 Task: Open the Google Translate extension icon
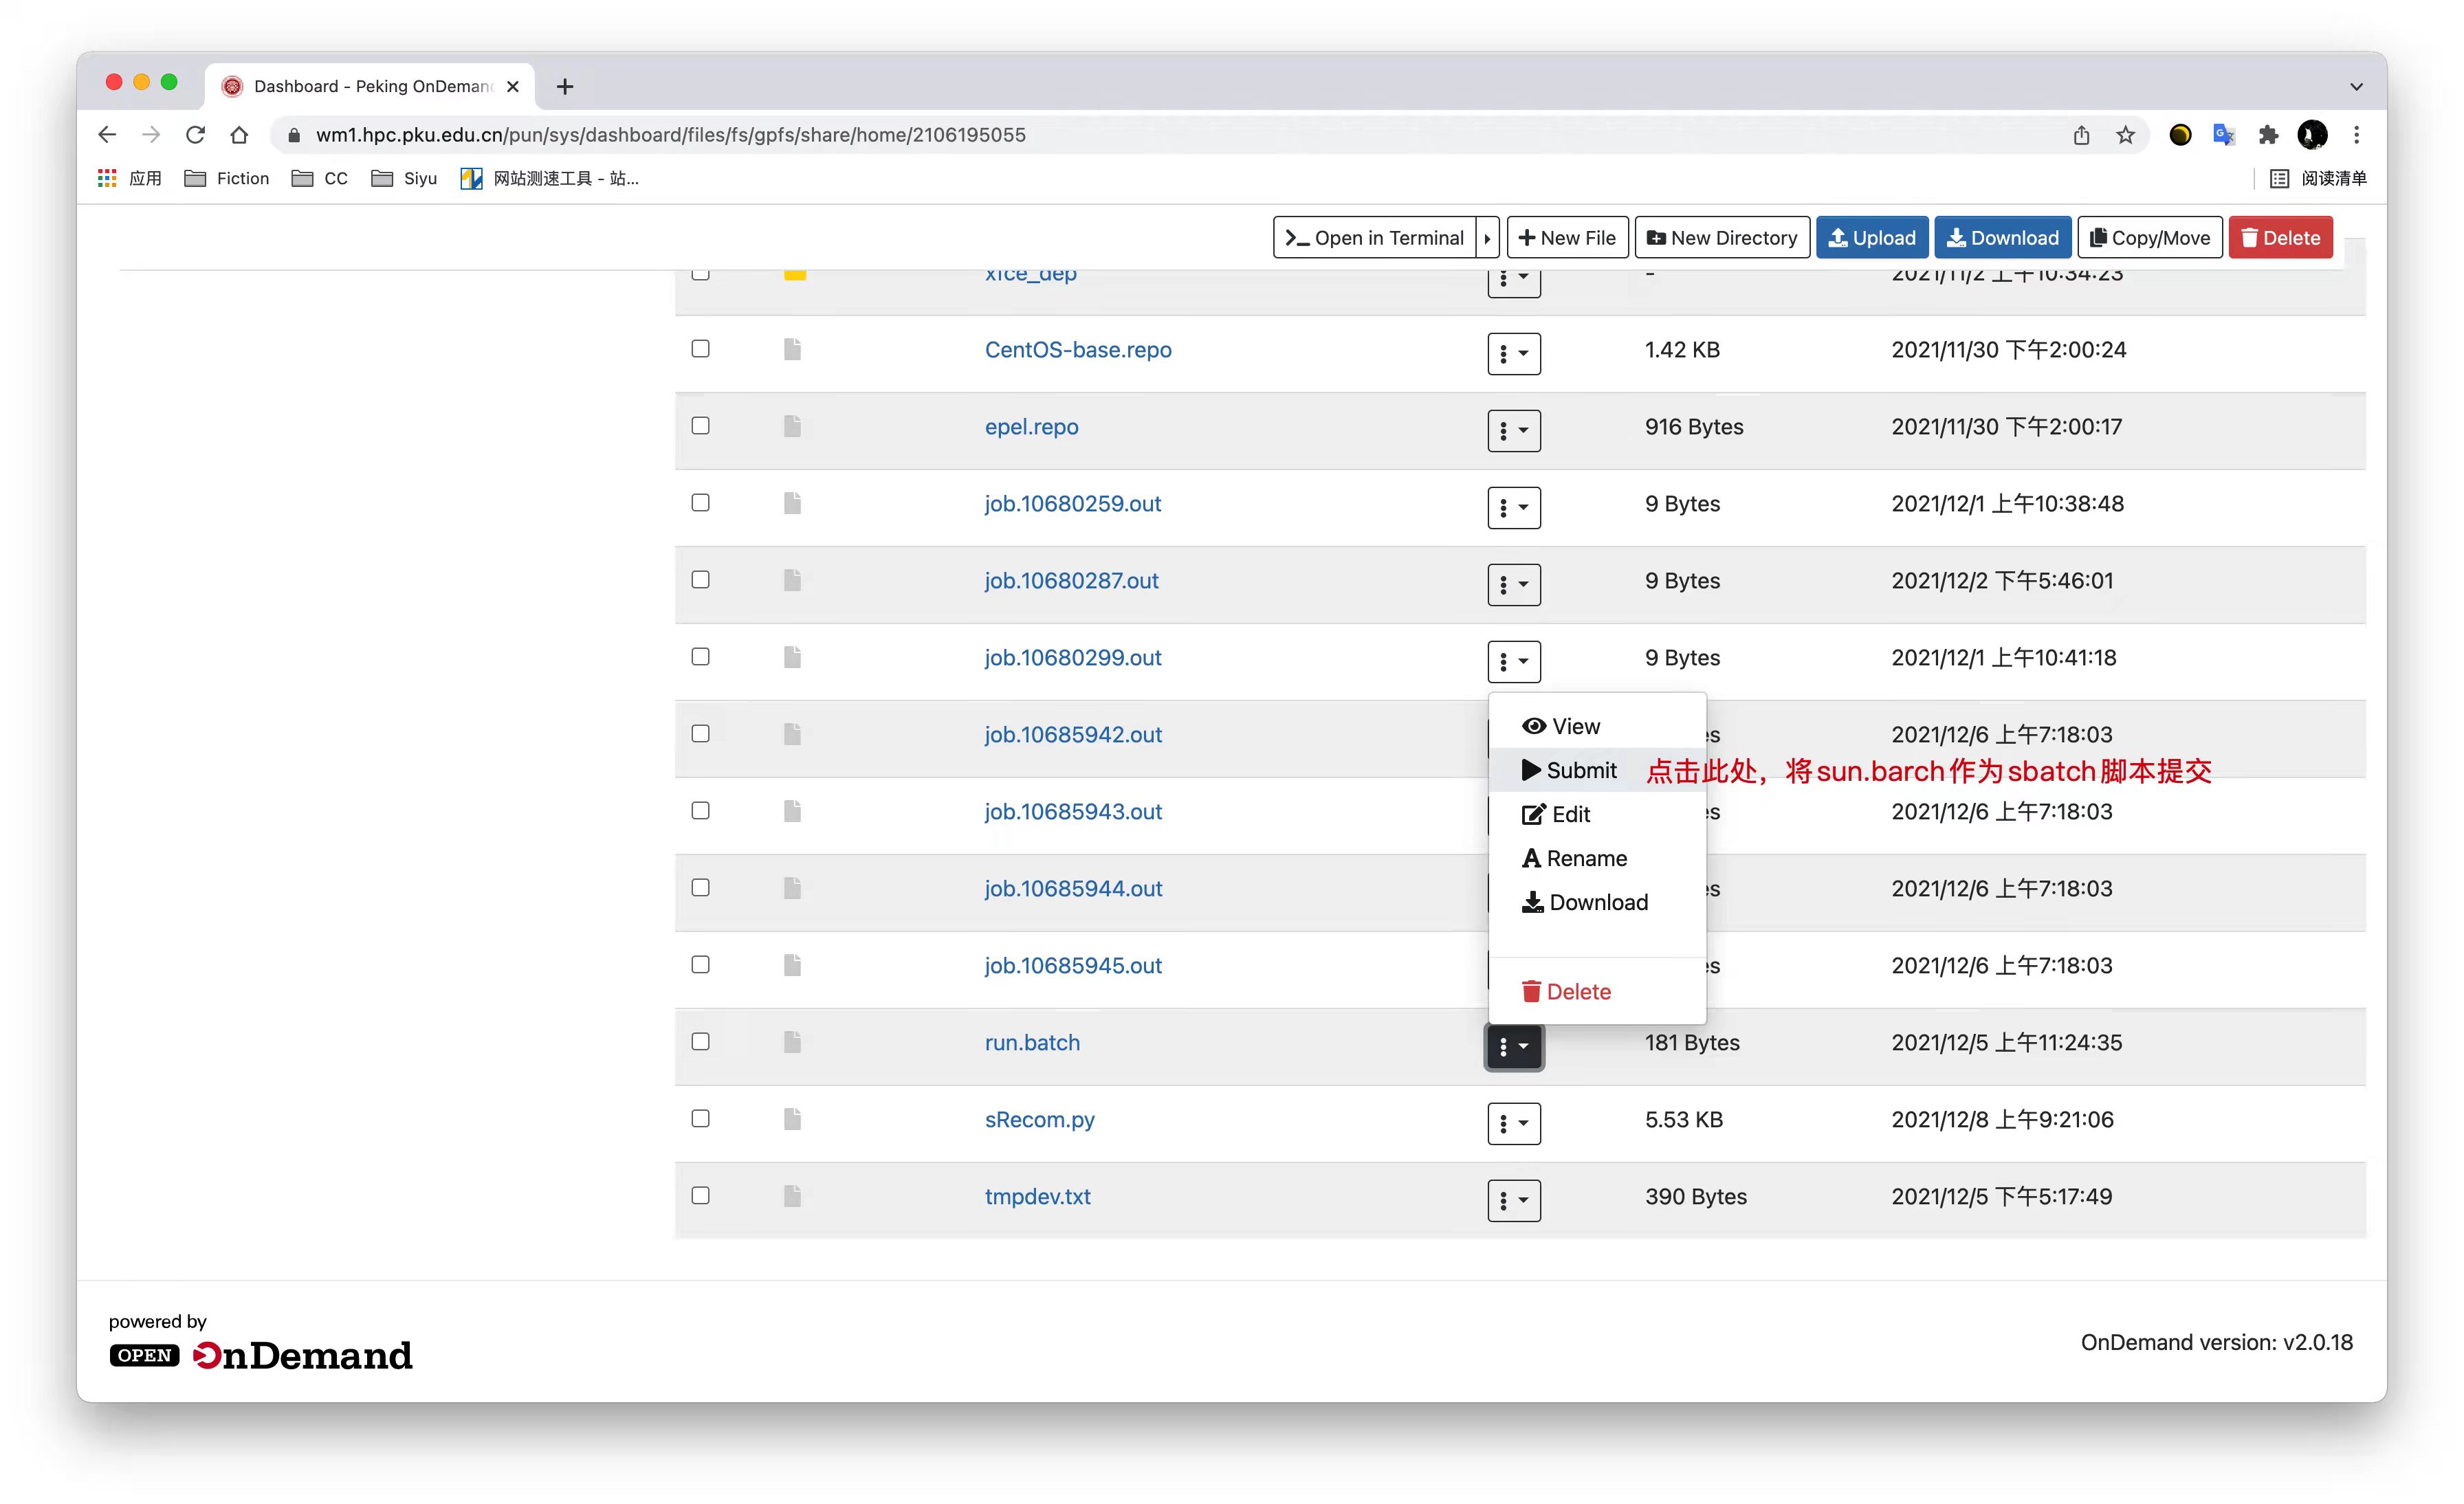pos(2224,135)
